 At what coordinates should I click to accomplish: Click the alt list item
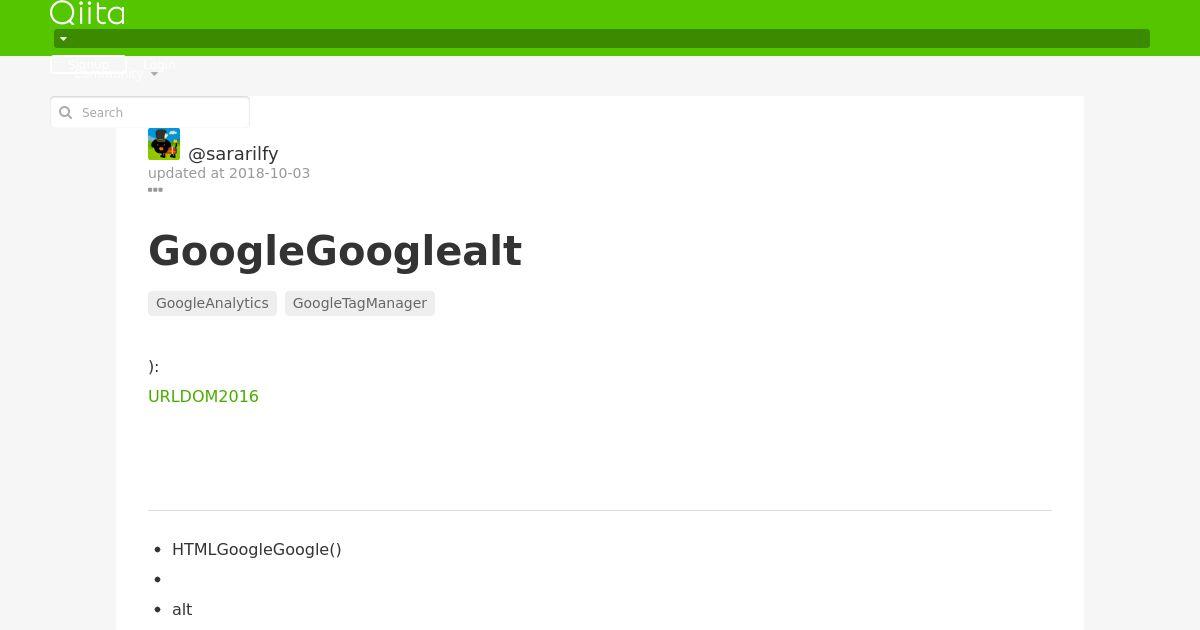pos(182,609)
